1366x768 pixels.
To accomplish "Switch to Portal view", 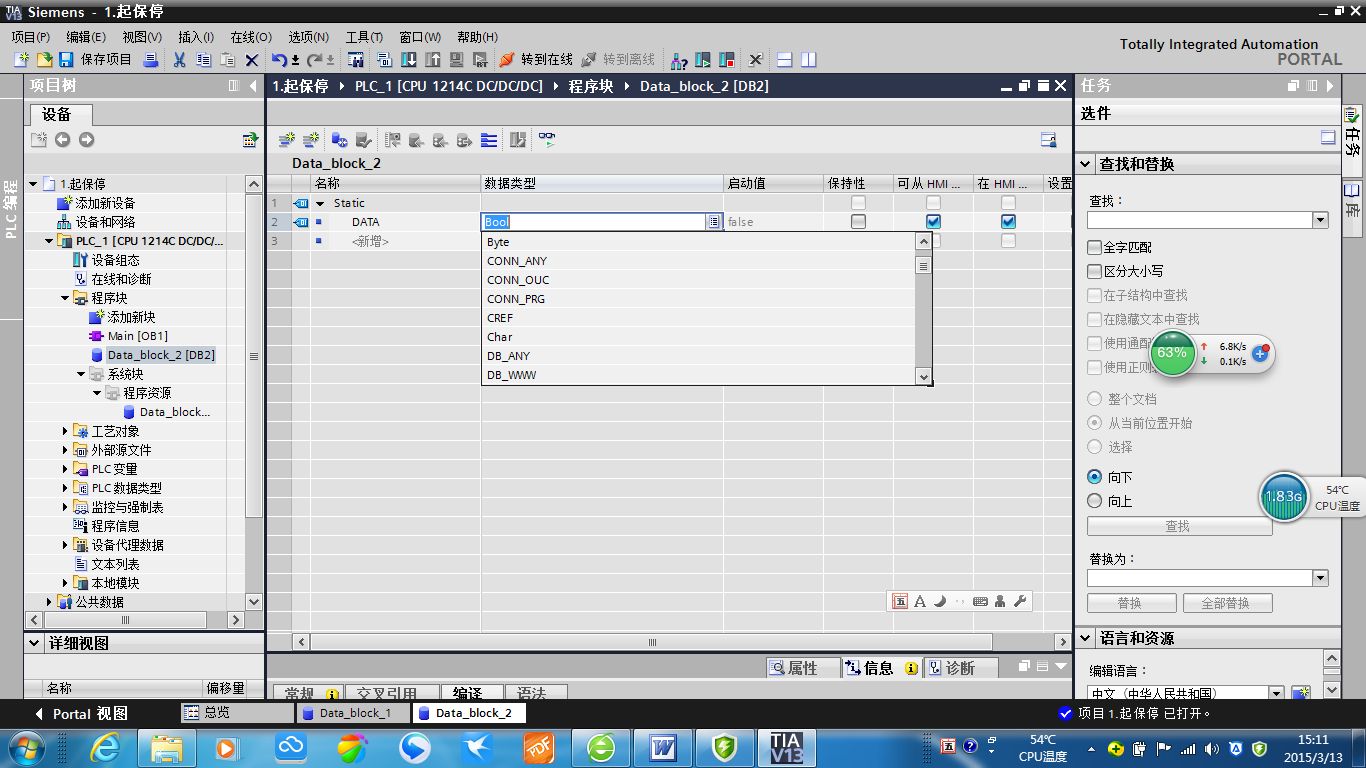I will click(x=80, y=714).
